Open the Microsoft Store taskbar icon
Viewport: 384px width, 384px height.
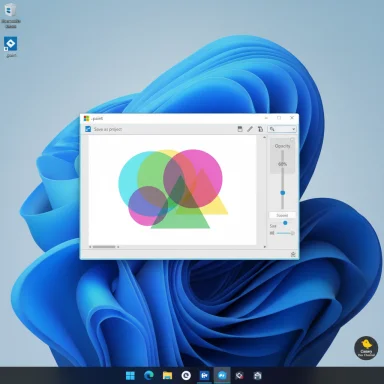[x=257, y=376]
